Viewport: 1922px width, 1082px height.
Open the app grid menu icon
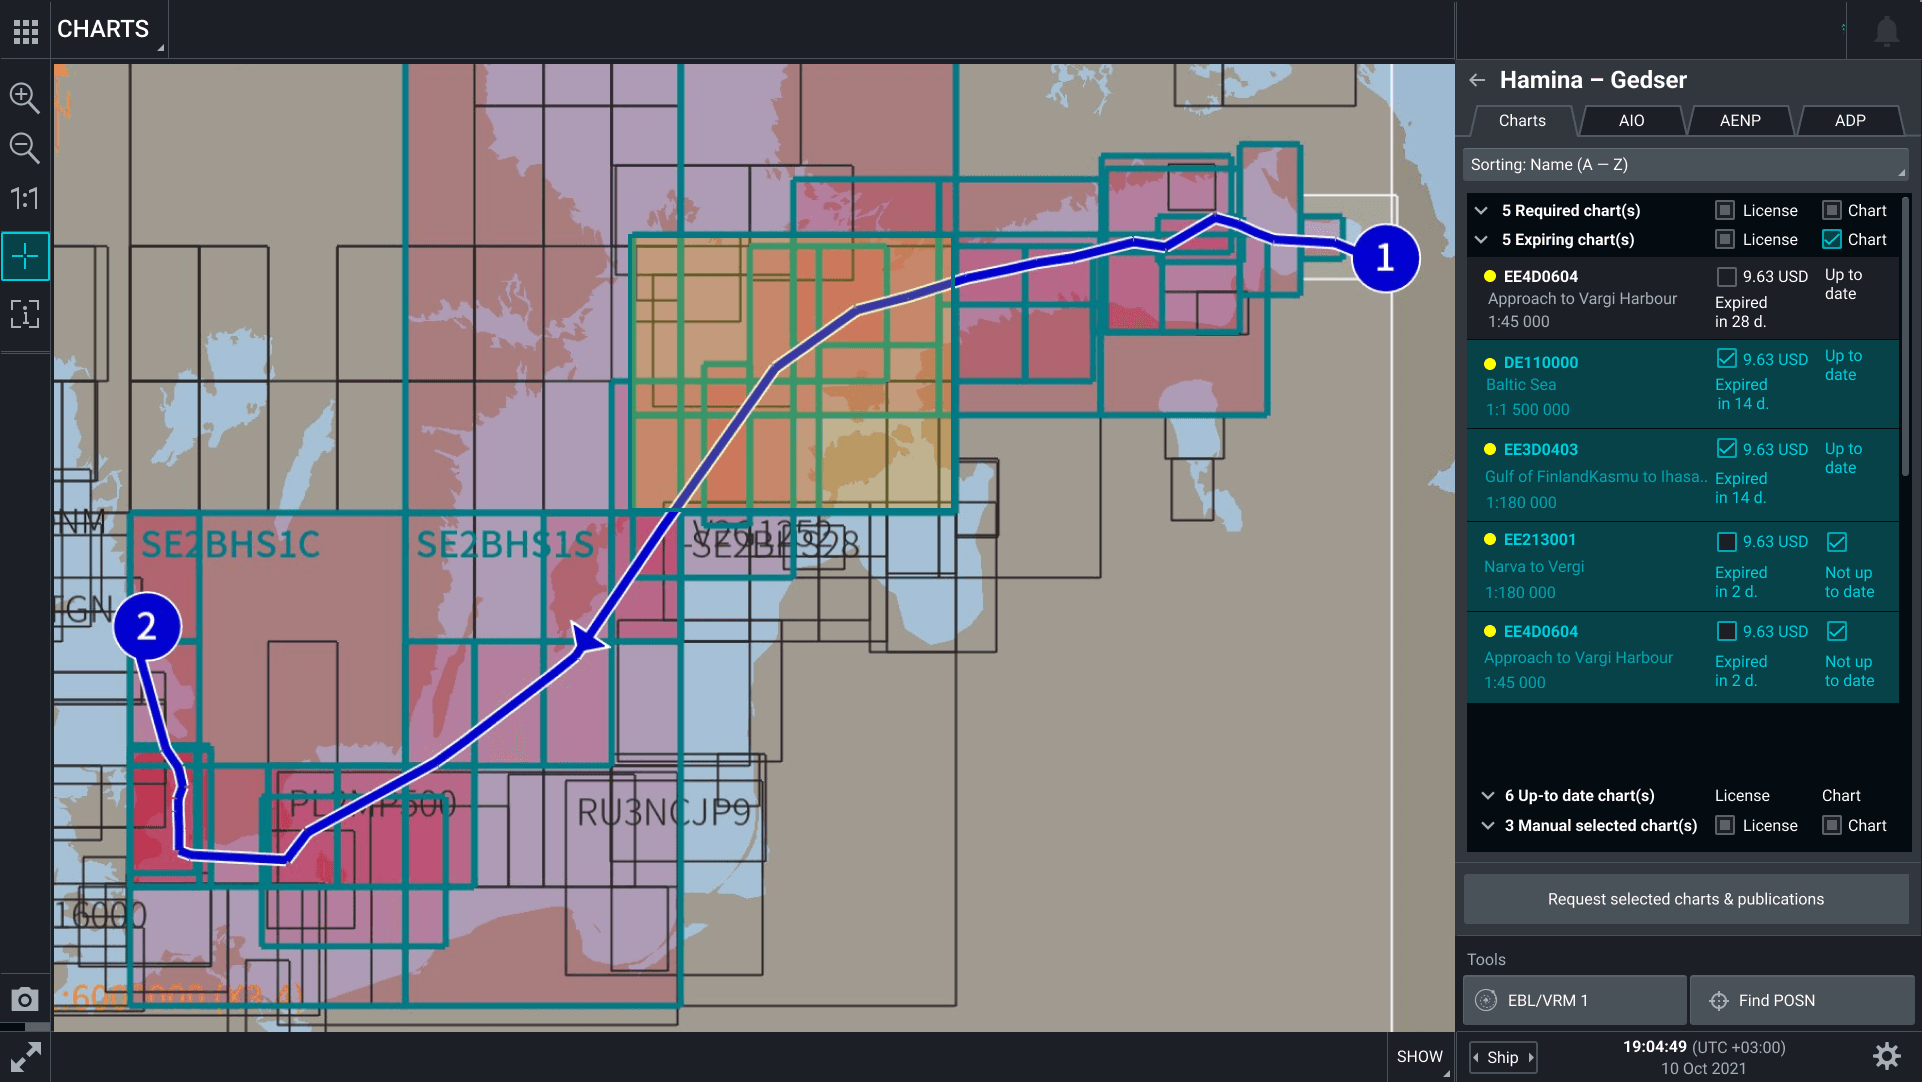tap(26, 31)
